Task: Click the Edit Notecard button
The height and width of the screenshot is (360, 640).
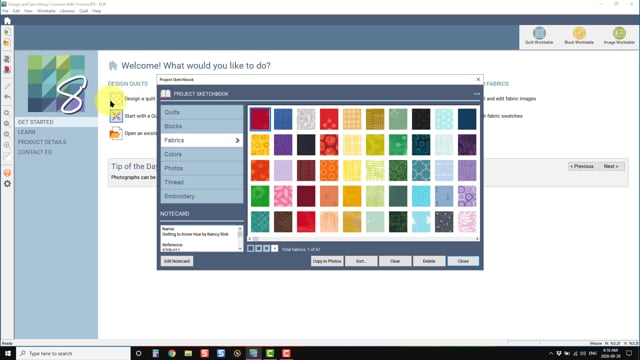Action: [177, 261]
